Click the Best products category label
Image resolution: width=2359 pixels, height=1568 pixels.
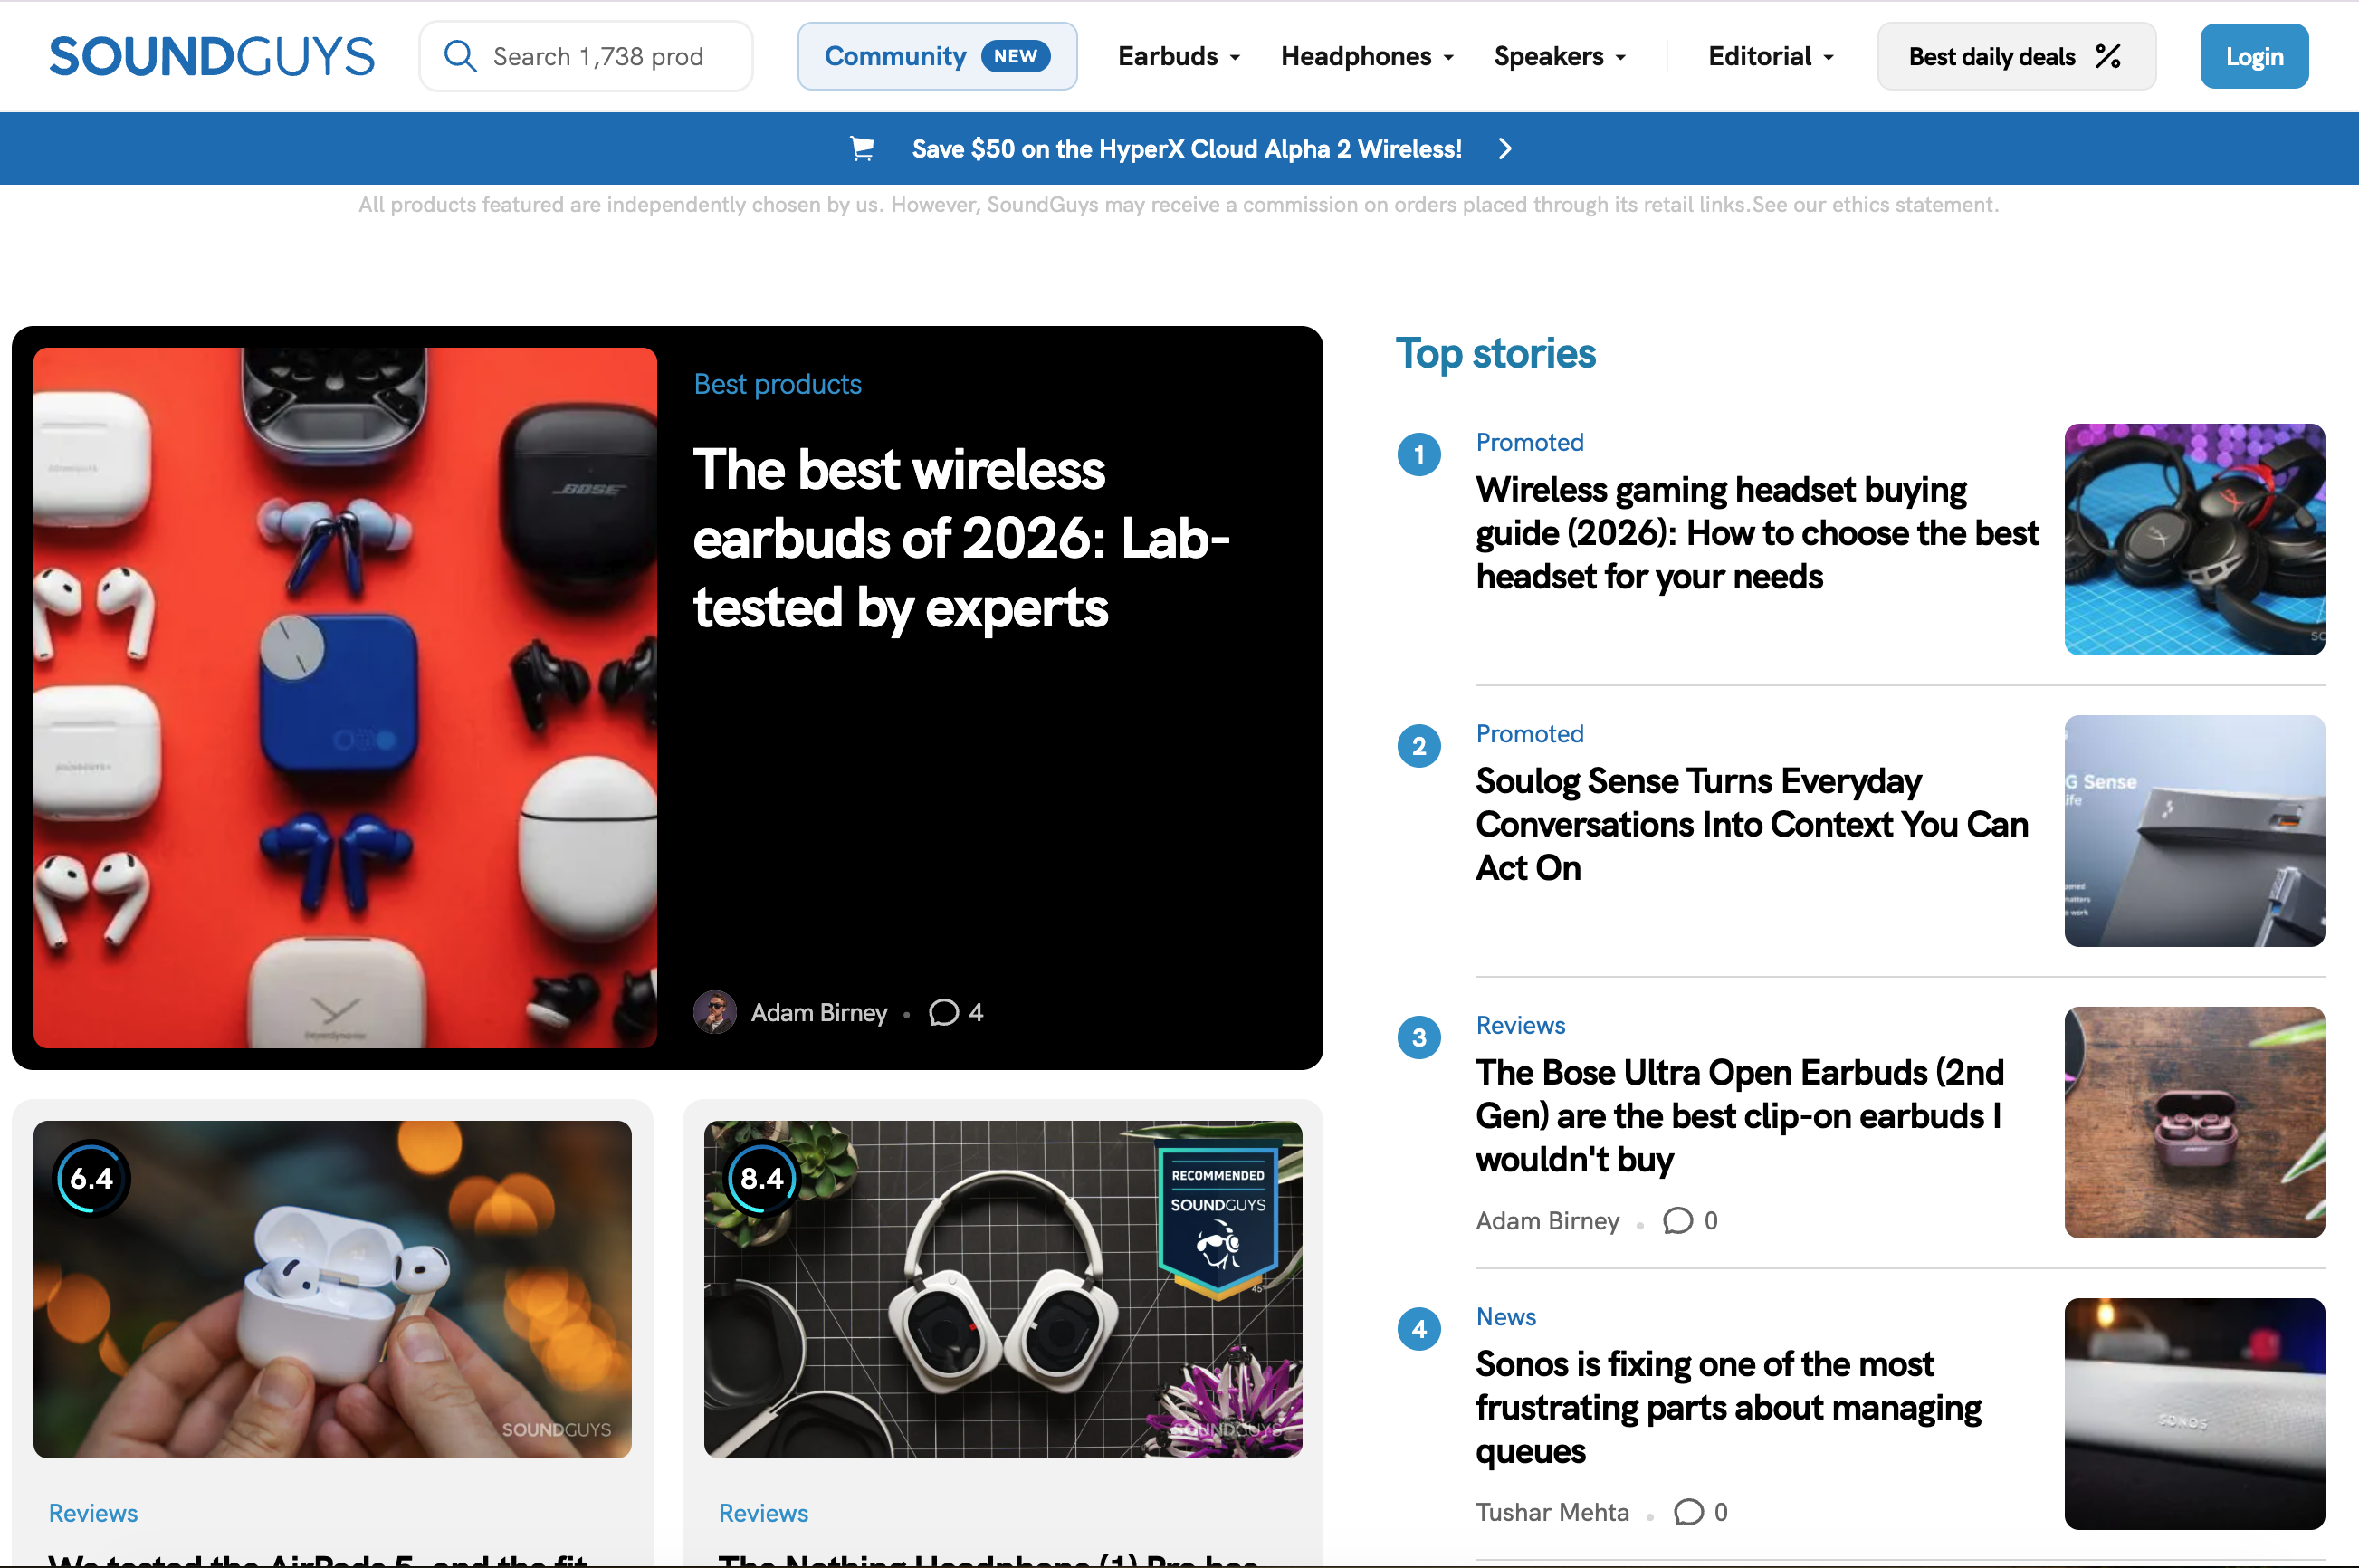(777, 385)
